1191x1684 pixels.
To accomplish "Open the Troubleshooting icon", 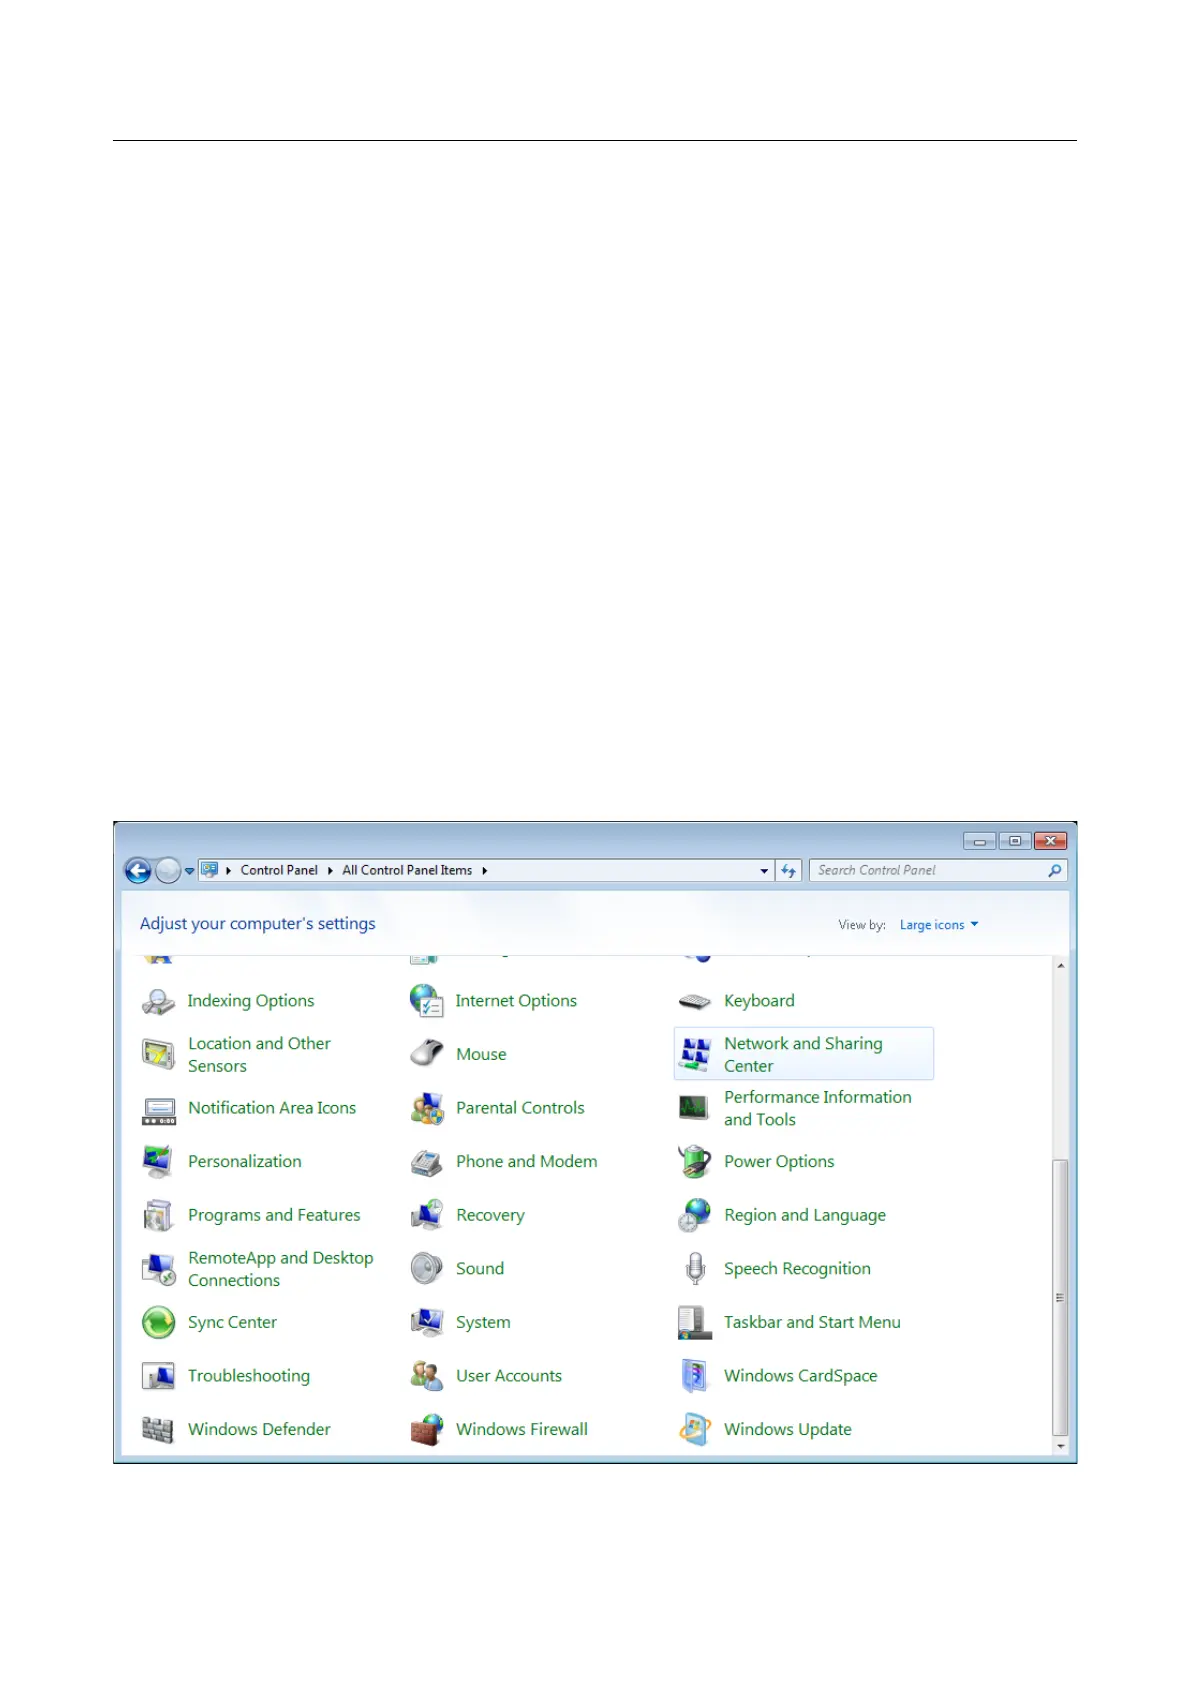I will 158,1376.
